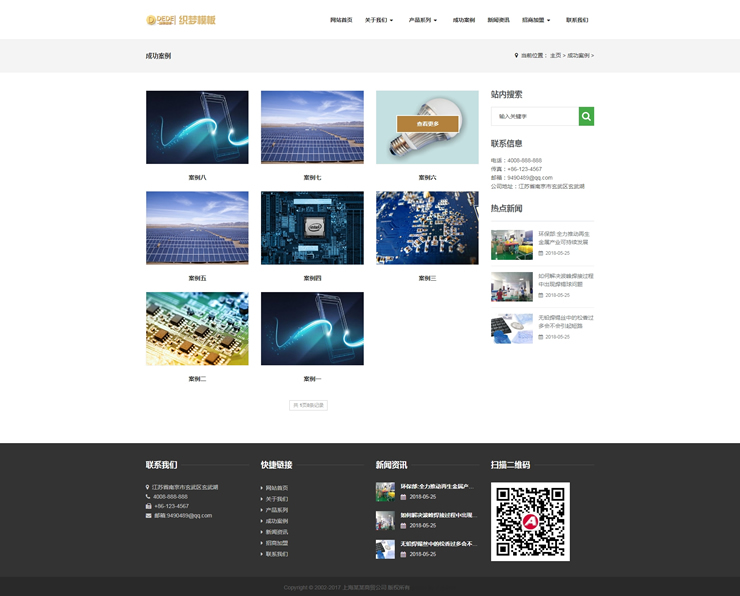The width and height of the screenshot is (740, 596).
Task: Expand the 关于我们 dropdown in the top nav
Action: coord(379,20)
